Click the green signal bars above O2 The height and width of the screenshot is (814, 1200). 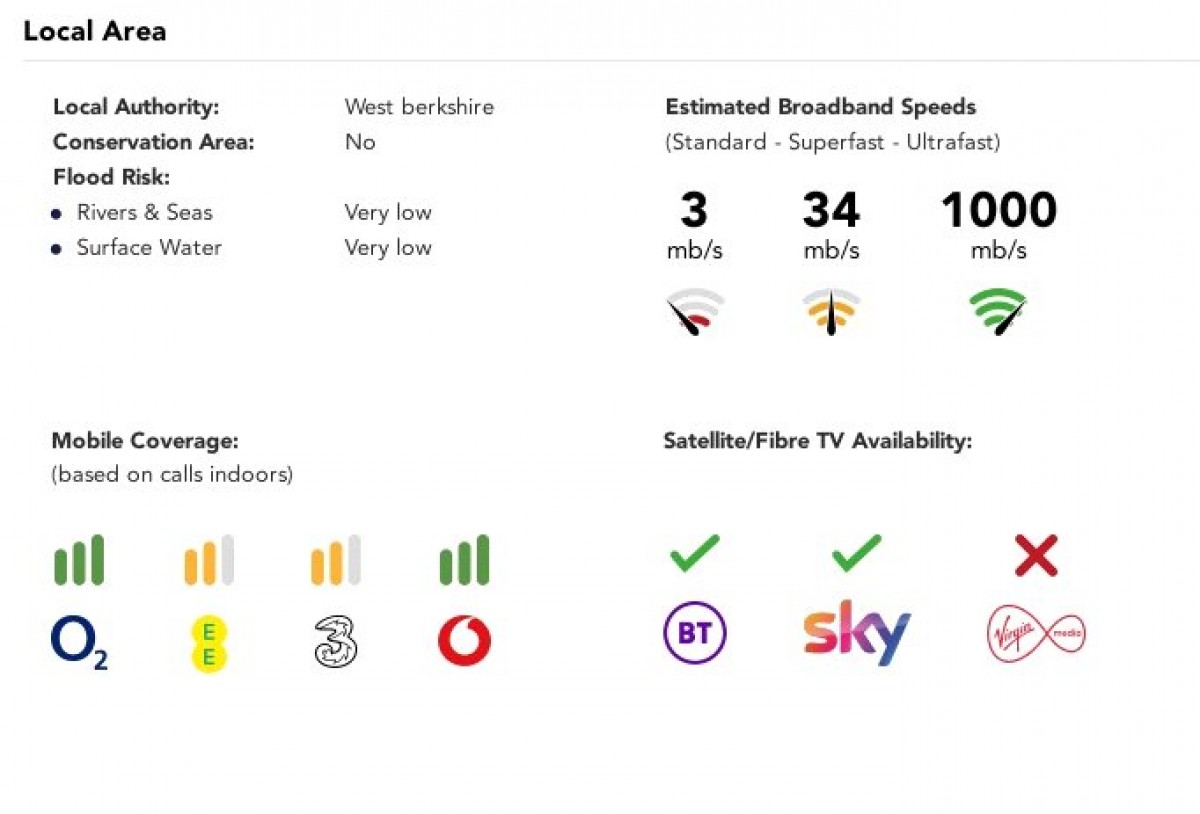tap(79, 560)
